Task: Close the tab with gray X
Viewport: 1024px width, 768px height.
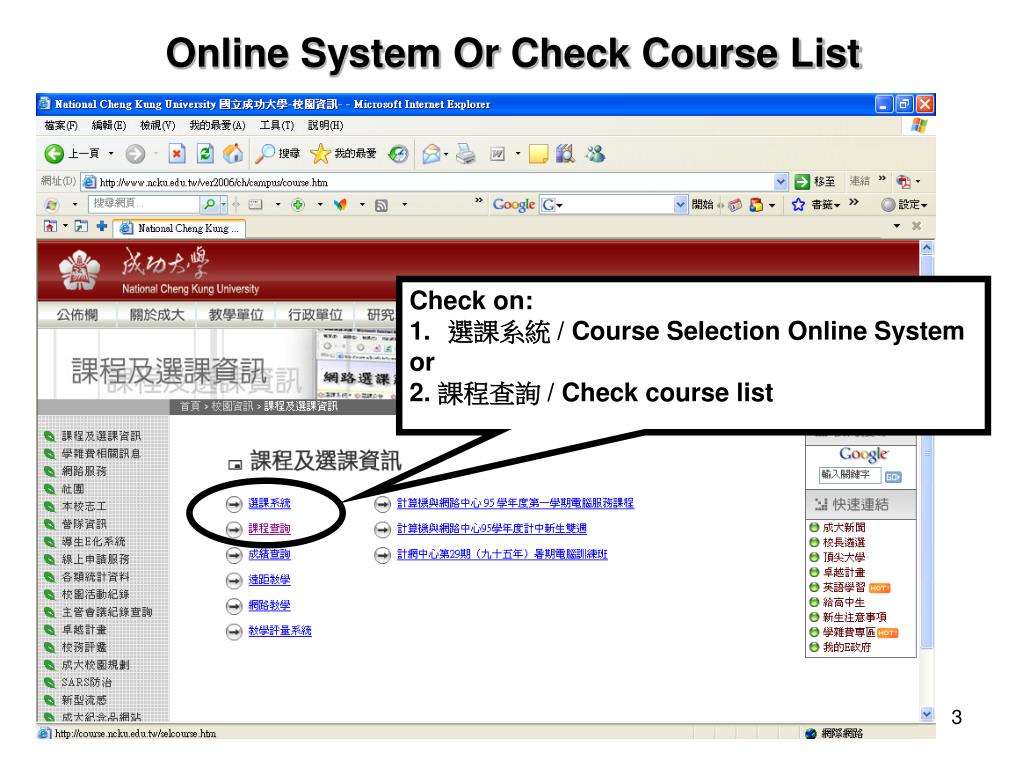Action: pos(916,226)
